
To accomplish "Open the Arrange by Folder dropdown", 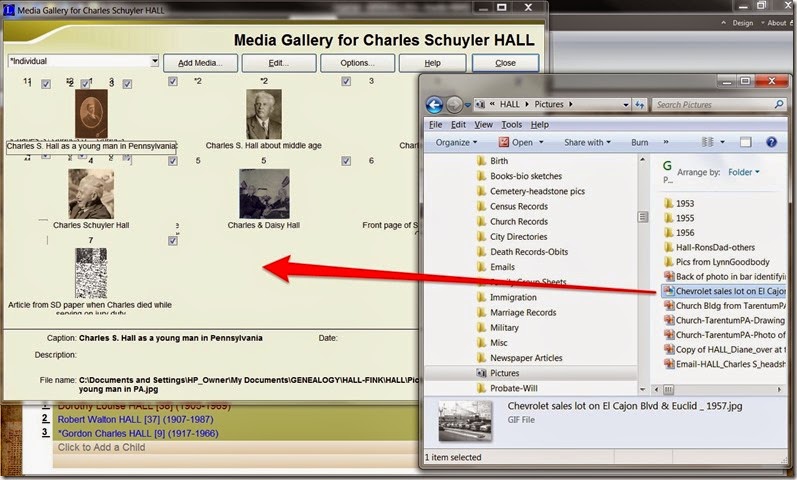I will click(744, 172).
